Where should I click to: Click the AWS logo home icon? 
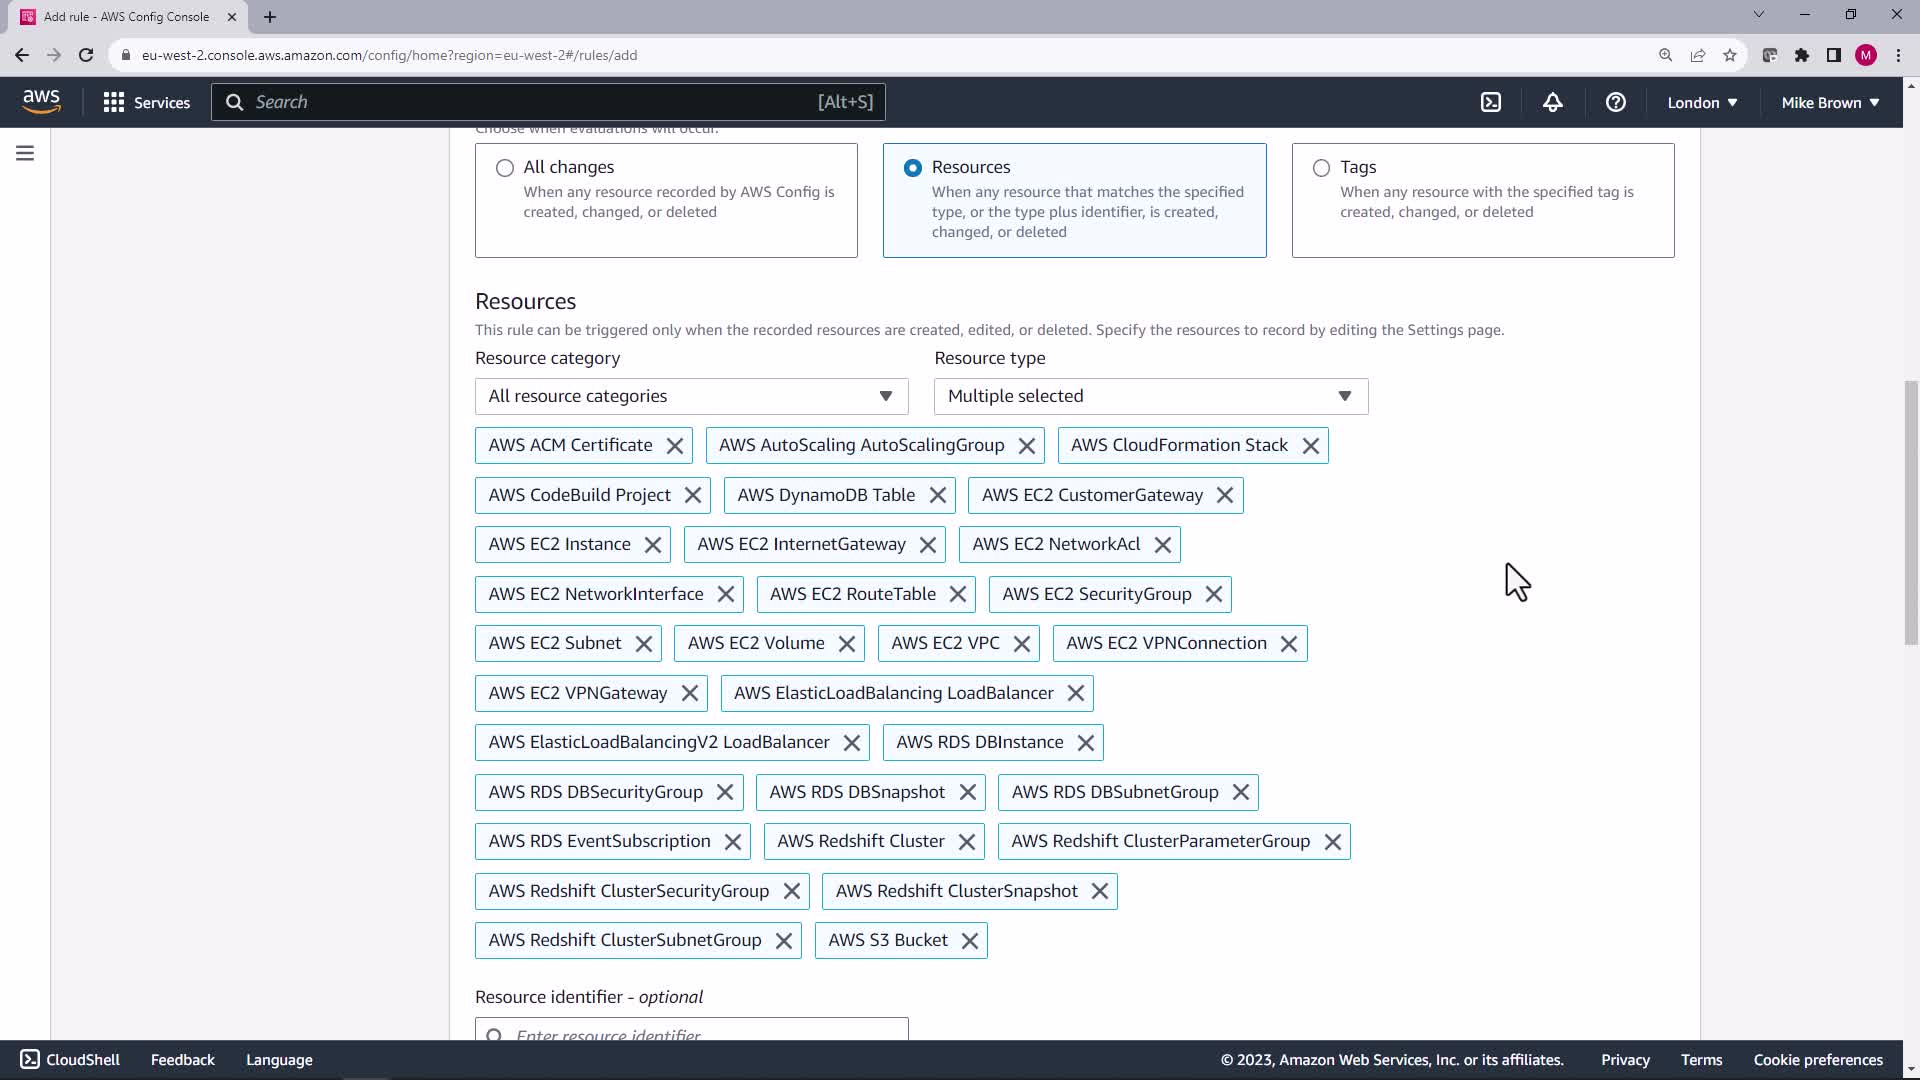point(41,101)
